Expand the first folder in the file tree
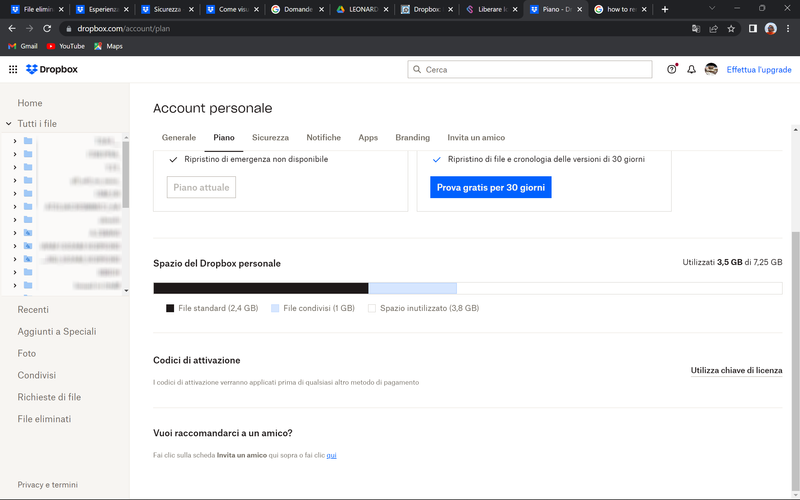800x500 pixels. click(14, 141)
